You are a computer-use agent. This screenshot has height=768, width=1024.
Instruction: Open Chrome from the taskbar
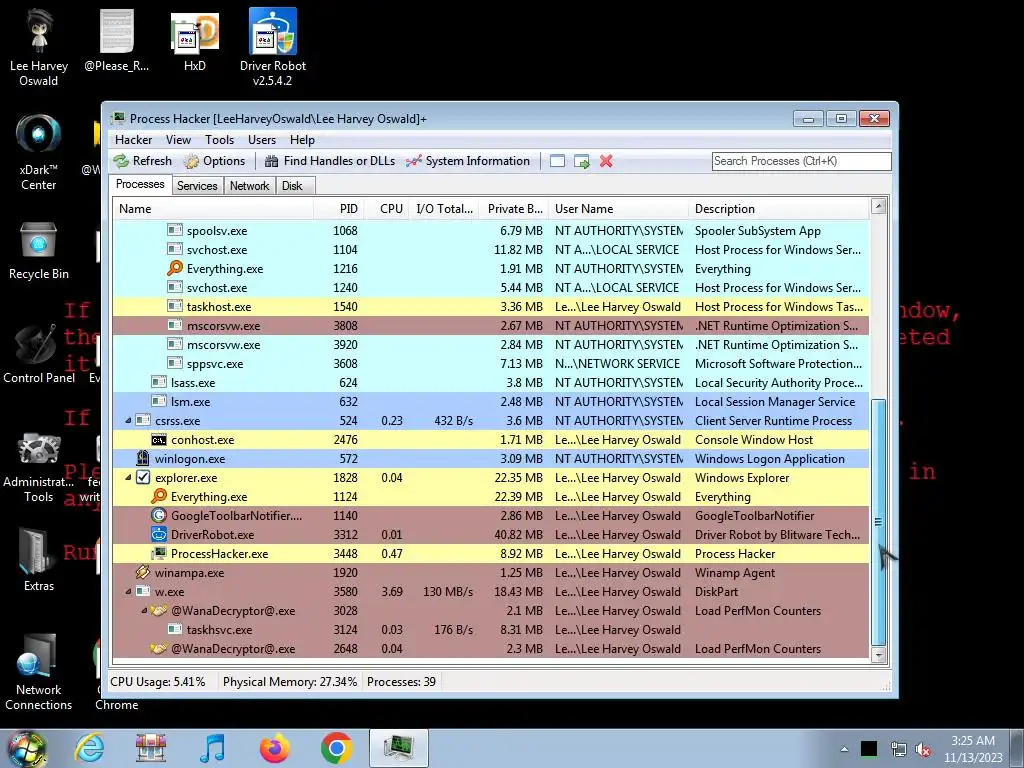click(336, 748)
